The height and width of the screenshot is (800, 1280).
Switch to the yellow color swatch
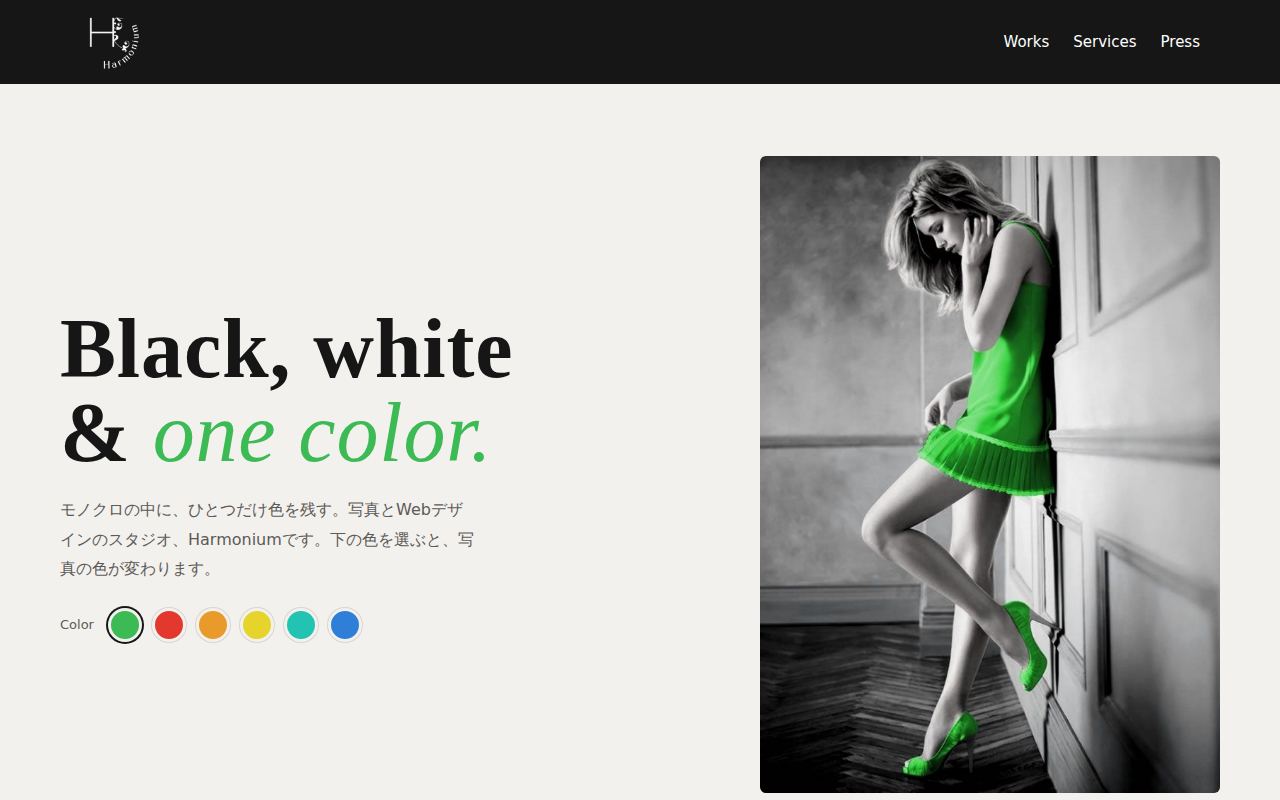pyautogui.click(x=257, y=625)
